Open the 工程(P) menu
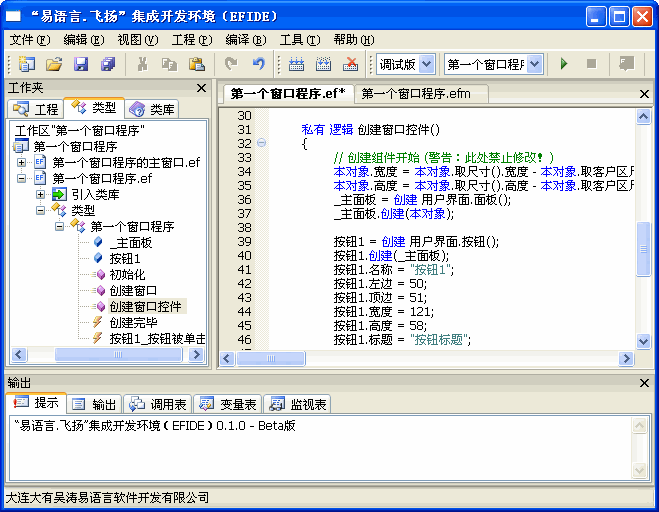The width and height of the screenshot is (659, 512). [192, 40]
